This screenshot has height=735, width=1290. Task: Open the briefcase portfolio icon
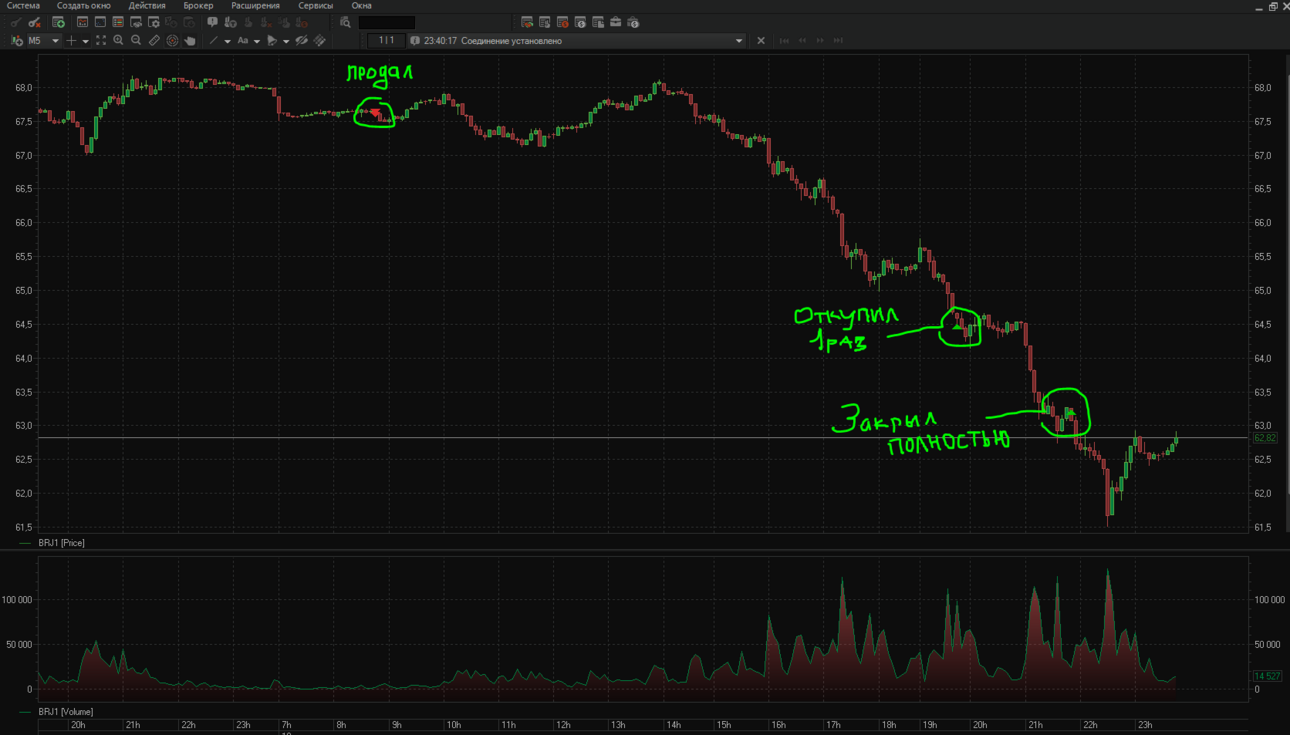(615, 22)
